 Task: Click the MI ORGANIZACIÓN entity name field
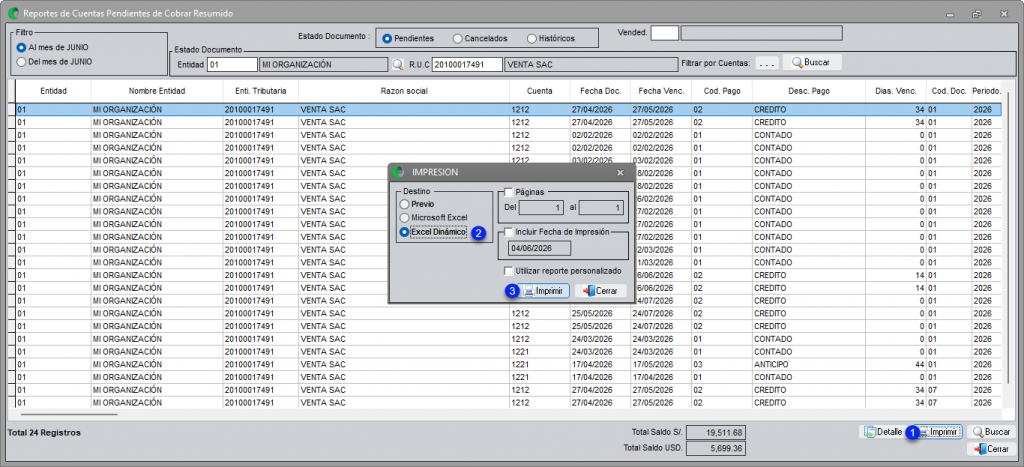pyautogui.click(x=323, y=65)
